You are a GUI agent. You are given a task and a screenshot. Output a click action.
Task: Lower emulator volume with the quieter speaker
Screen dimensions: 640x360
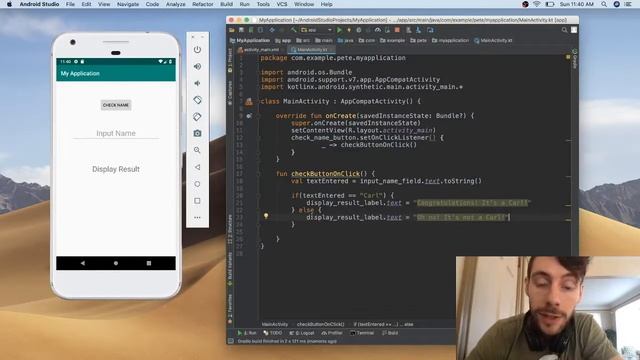pyautogui.click(x=198, y=83)
